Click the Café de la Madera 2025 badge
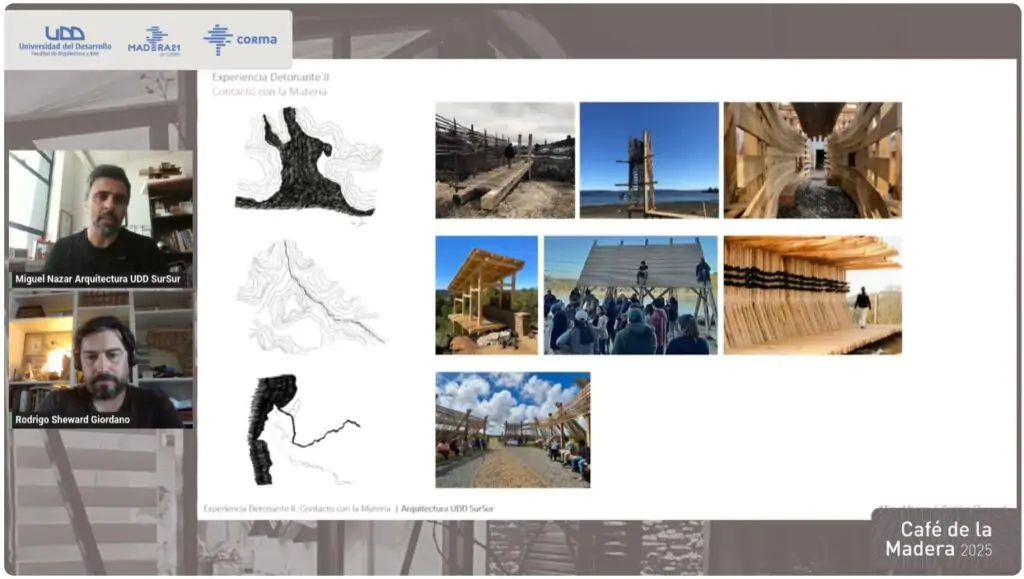The image size is (1024, 579). pos(943,540)
